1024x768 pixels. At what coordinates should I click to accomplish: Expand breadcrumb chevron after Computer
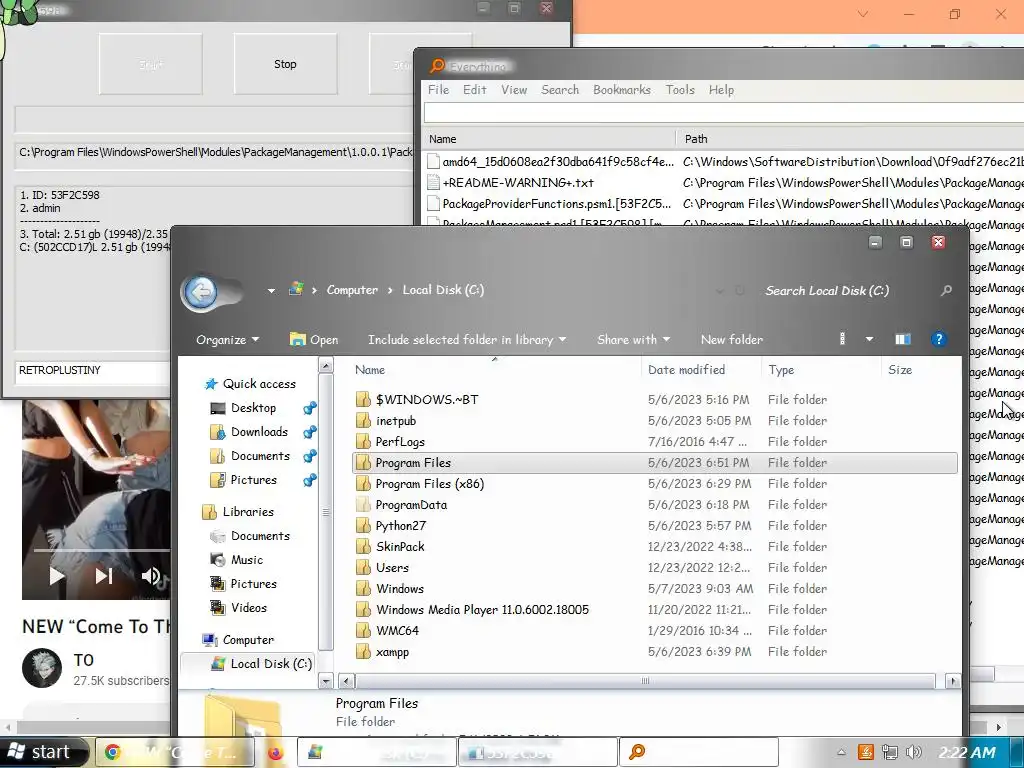tap(390, 290)
